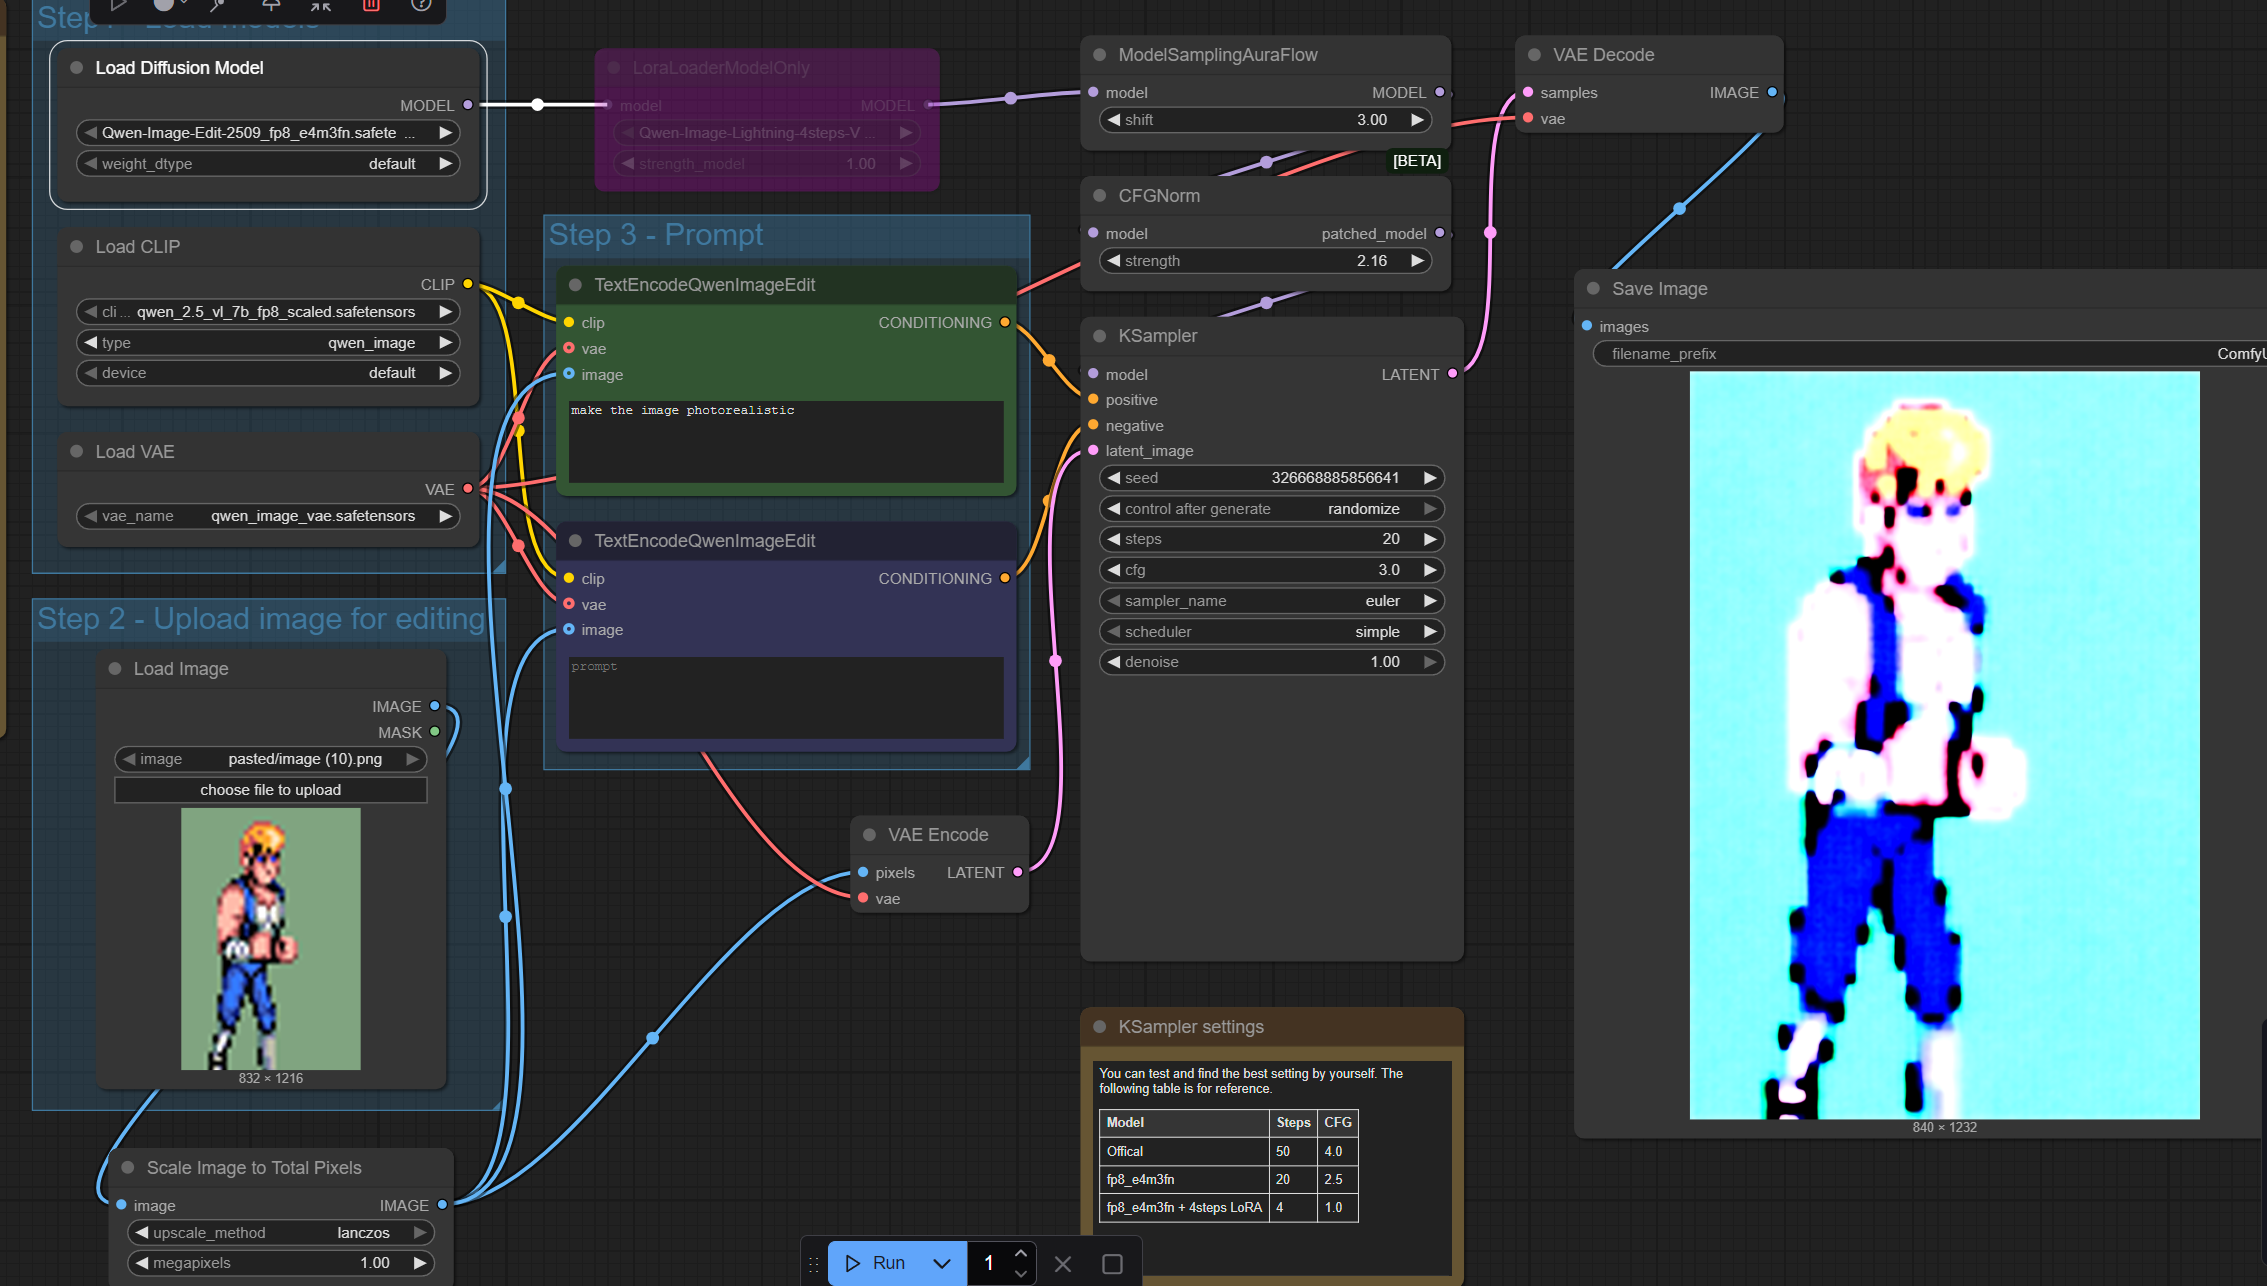This screenshot has width=2267, height=1286.
Task: Click the trash delete icon in selection toolbar
Action: [371, 5]
